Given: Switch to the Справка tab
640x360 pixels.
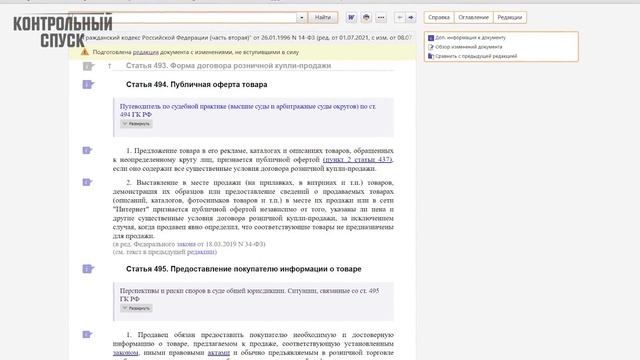Looking at the screenshot, I should 439,18.
